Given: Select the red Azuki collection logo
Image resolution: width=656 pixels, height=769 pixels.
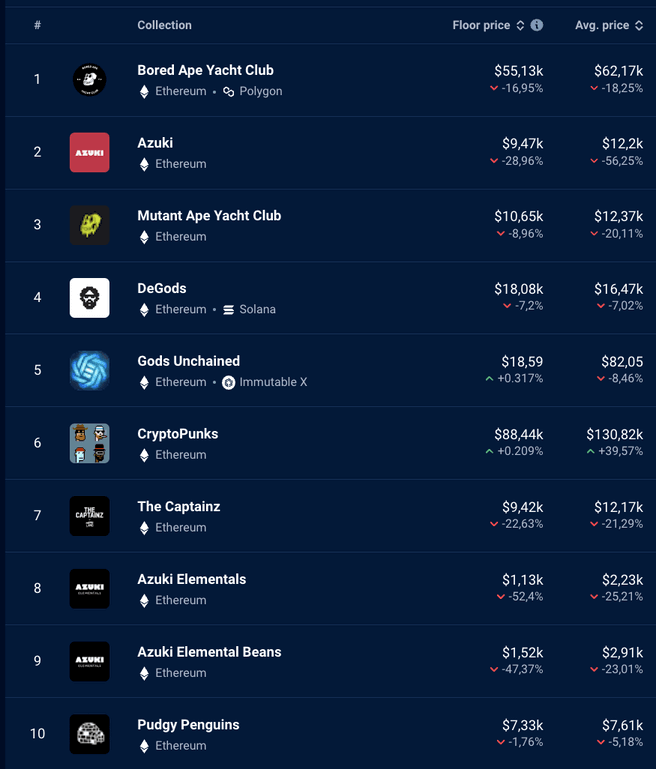Looking at the screenshot, I should [89, 152].
